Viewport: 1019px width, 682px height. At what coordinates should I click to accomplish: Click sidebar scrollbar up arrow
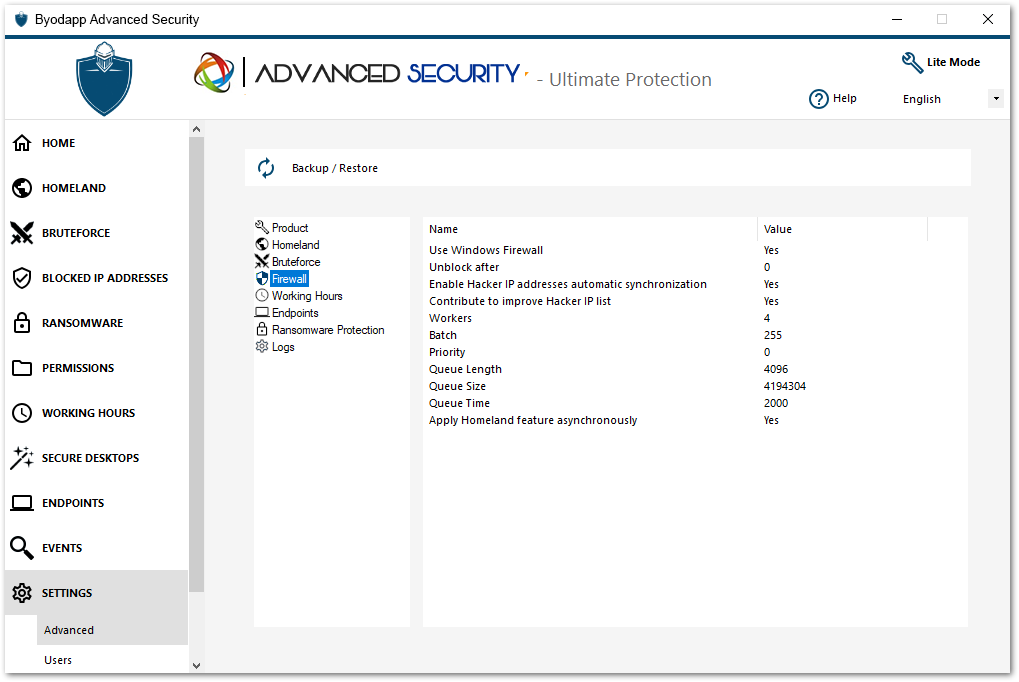coord(196,129)
